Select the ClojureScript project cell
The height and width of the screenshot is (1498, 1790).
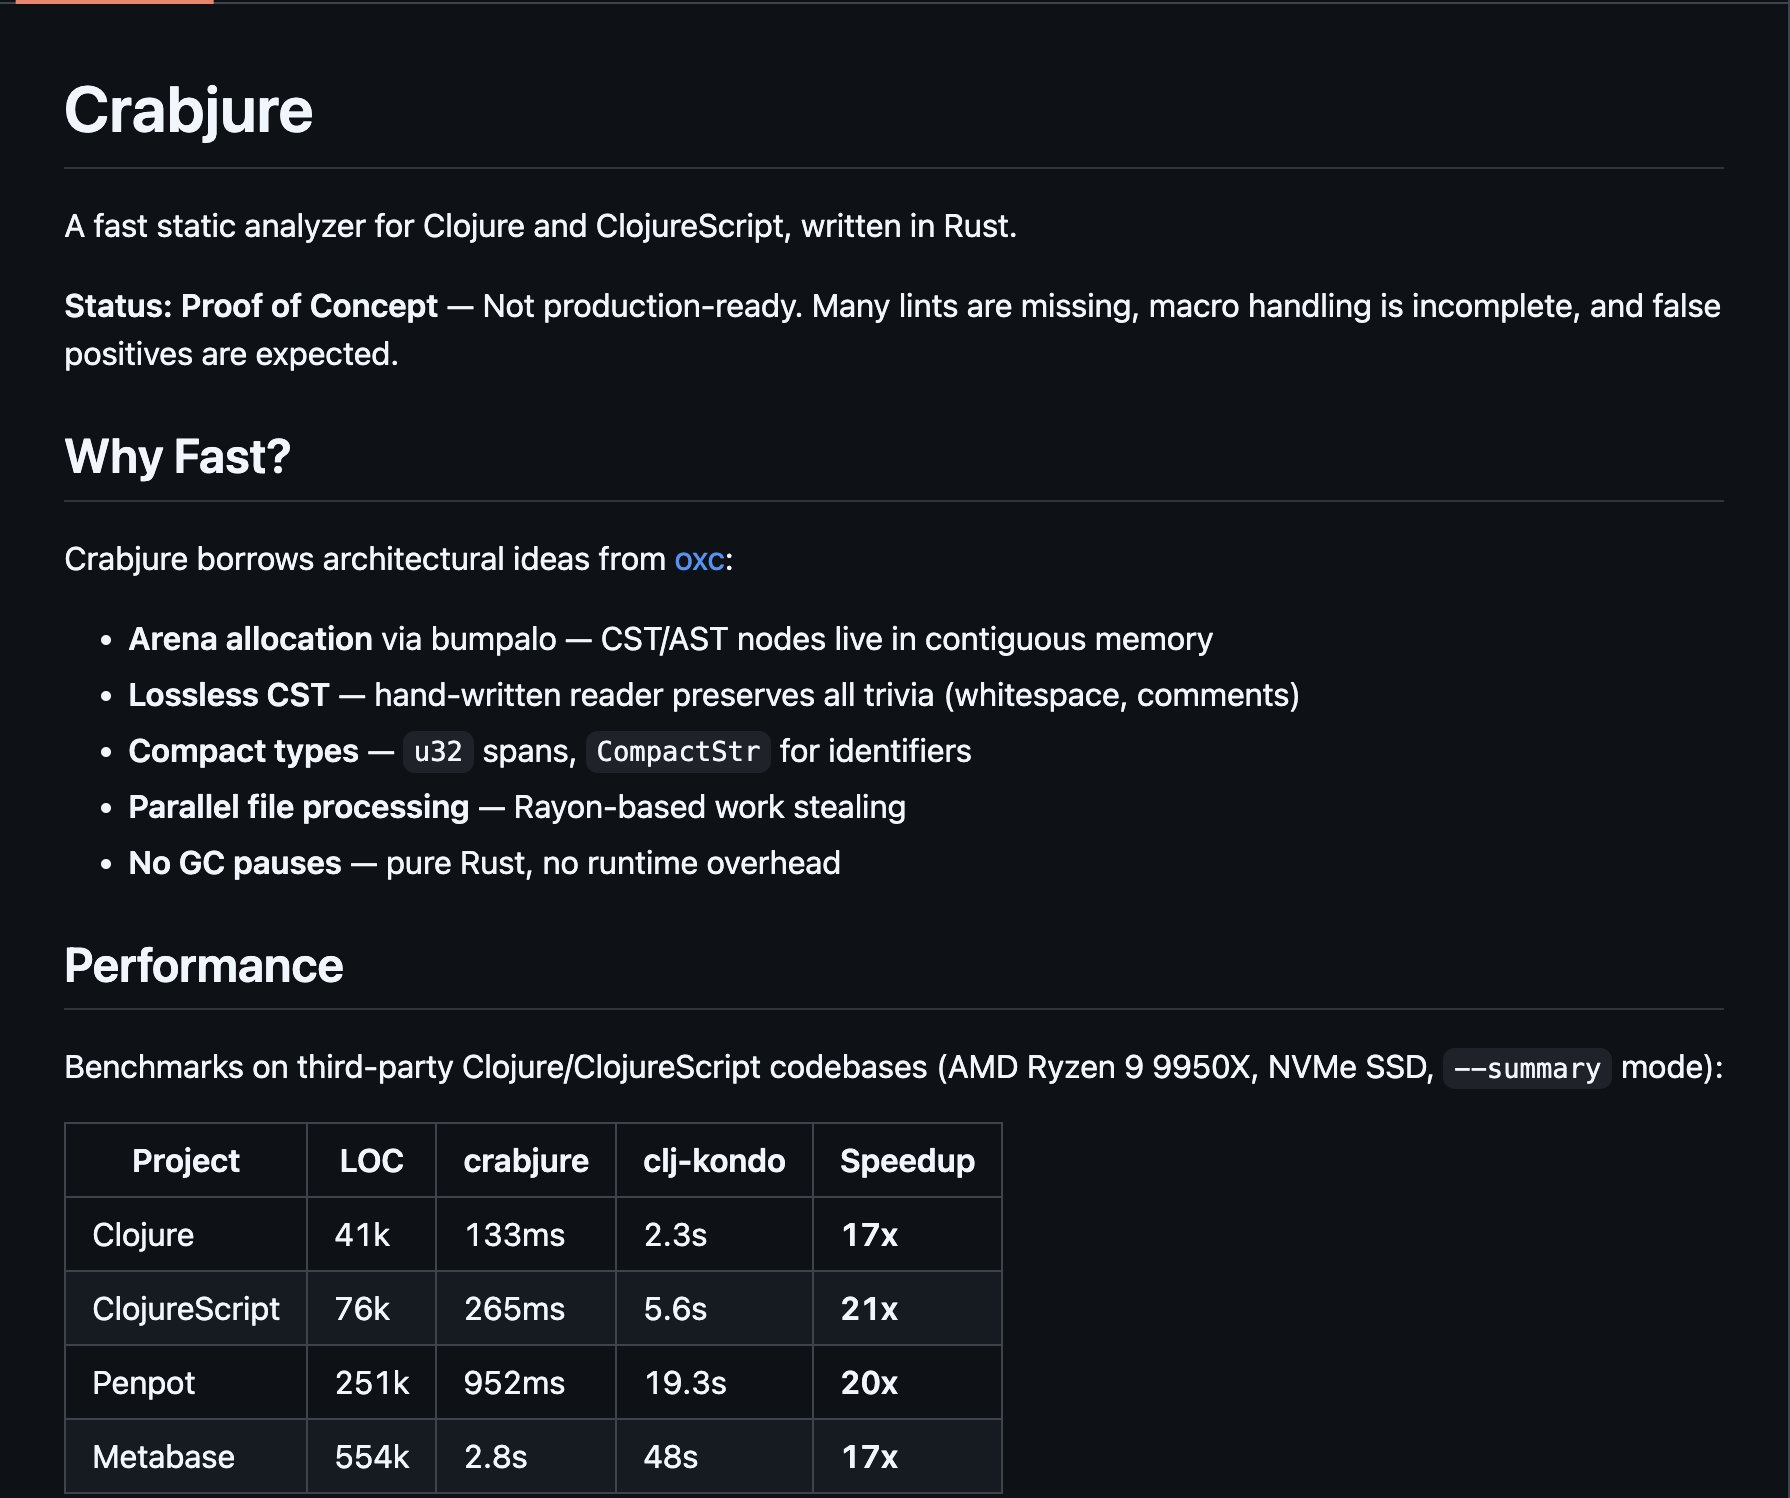(x=186, y=1308)
